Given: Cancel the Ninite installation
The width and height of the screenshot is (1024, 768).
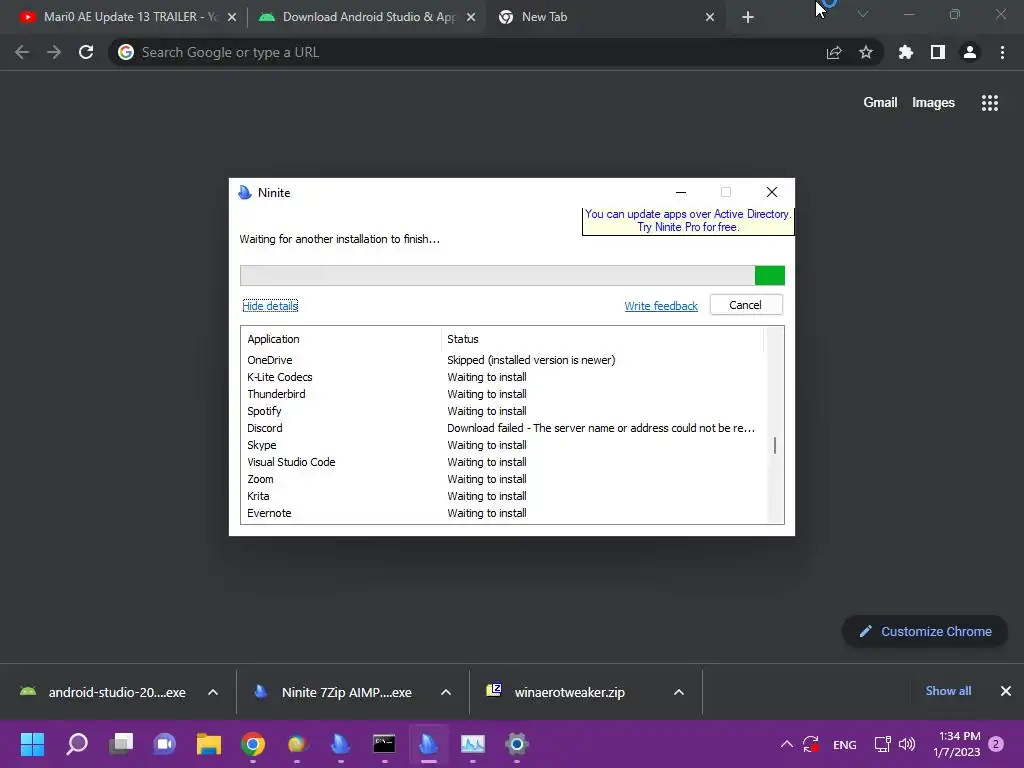Looking at the screenshot, I should pos(746,305).
